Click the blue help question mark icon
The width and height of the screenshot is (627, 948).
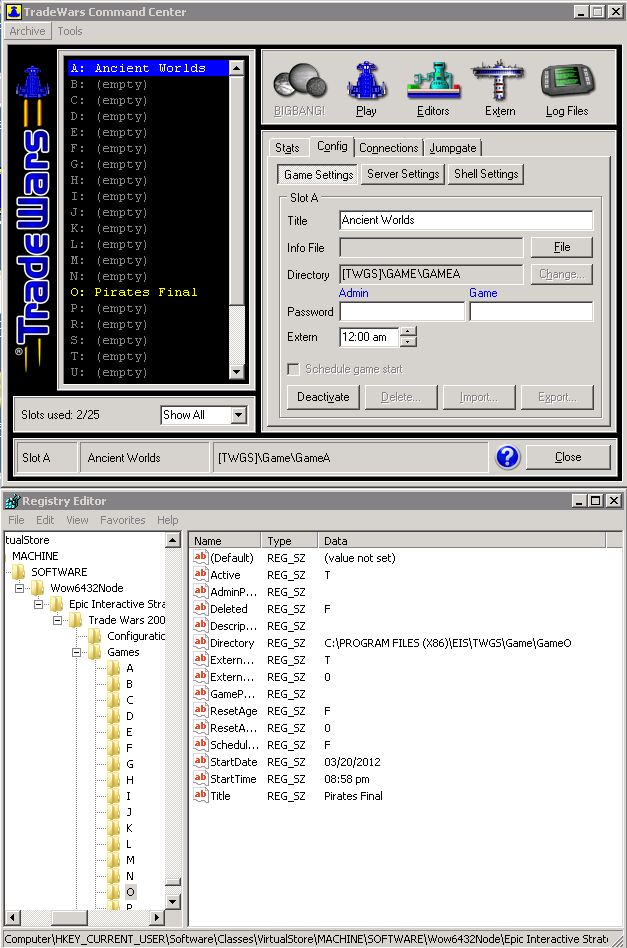click(508, 458)
